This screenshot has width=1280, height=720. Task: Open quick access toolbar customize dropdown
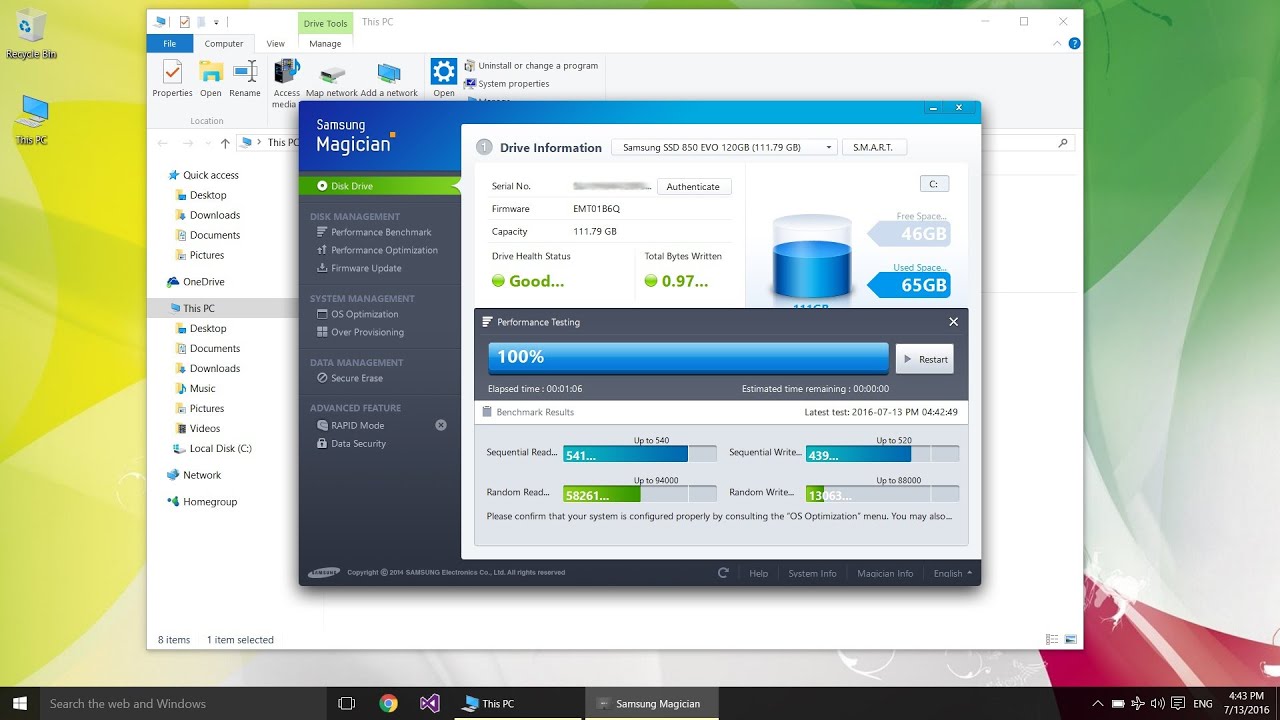[216, 22]
